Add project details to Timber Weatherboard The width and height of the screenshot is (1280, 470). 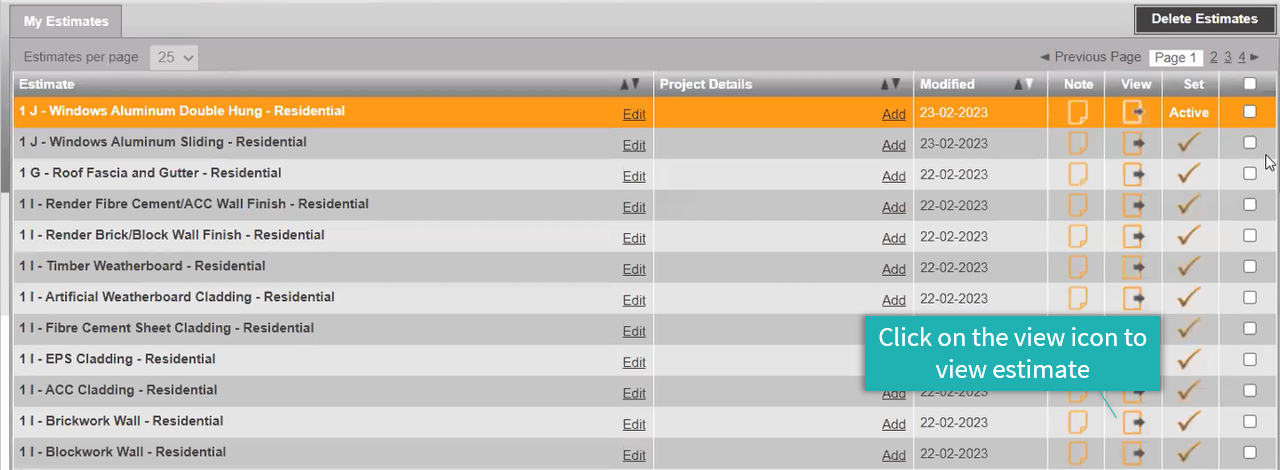pos(894,270)
